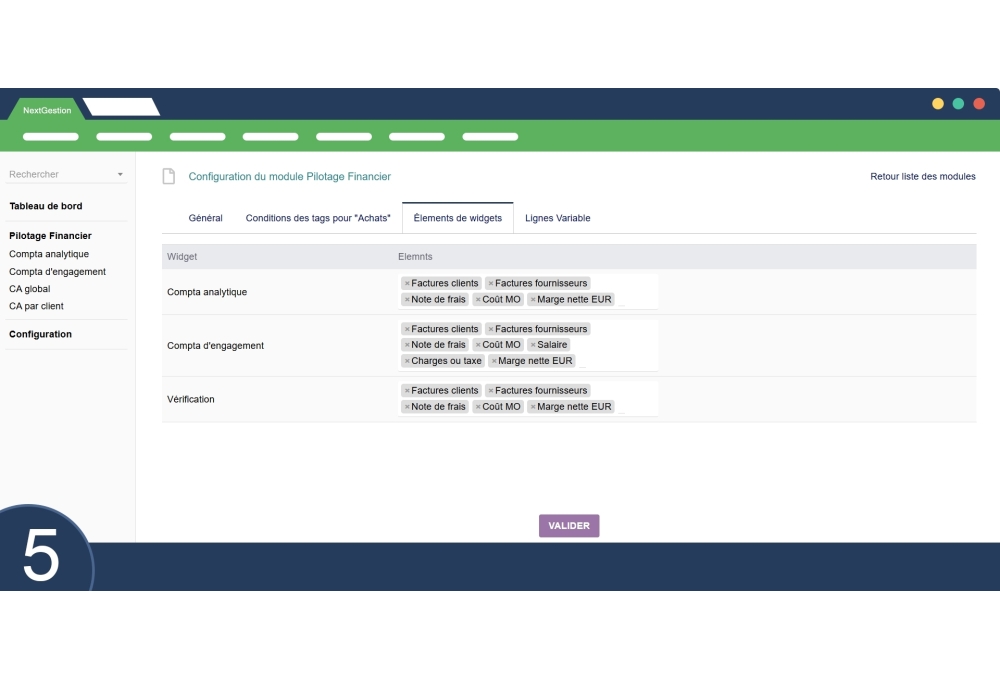The image size is (1000, 679).
Task: Switch to the Général tab
Action: [x=206, y=217]
